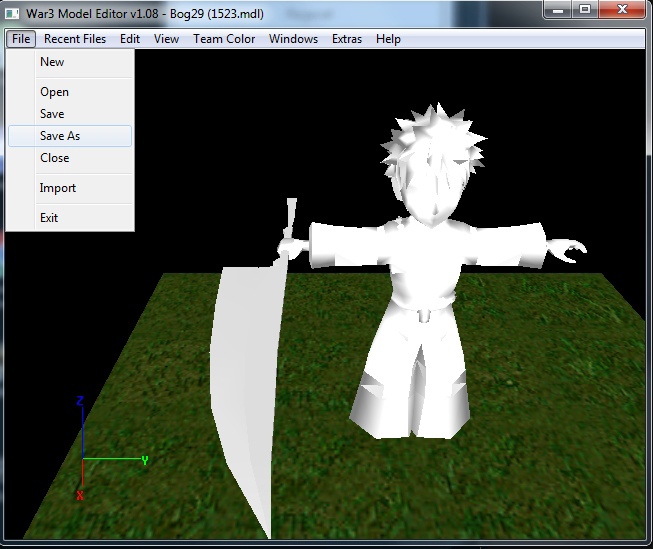Choose Open from the File menu
This screenshot has width=653, height=549.
pos(70,92)
